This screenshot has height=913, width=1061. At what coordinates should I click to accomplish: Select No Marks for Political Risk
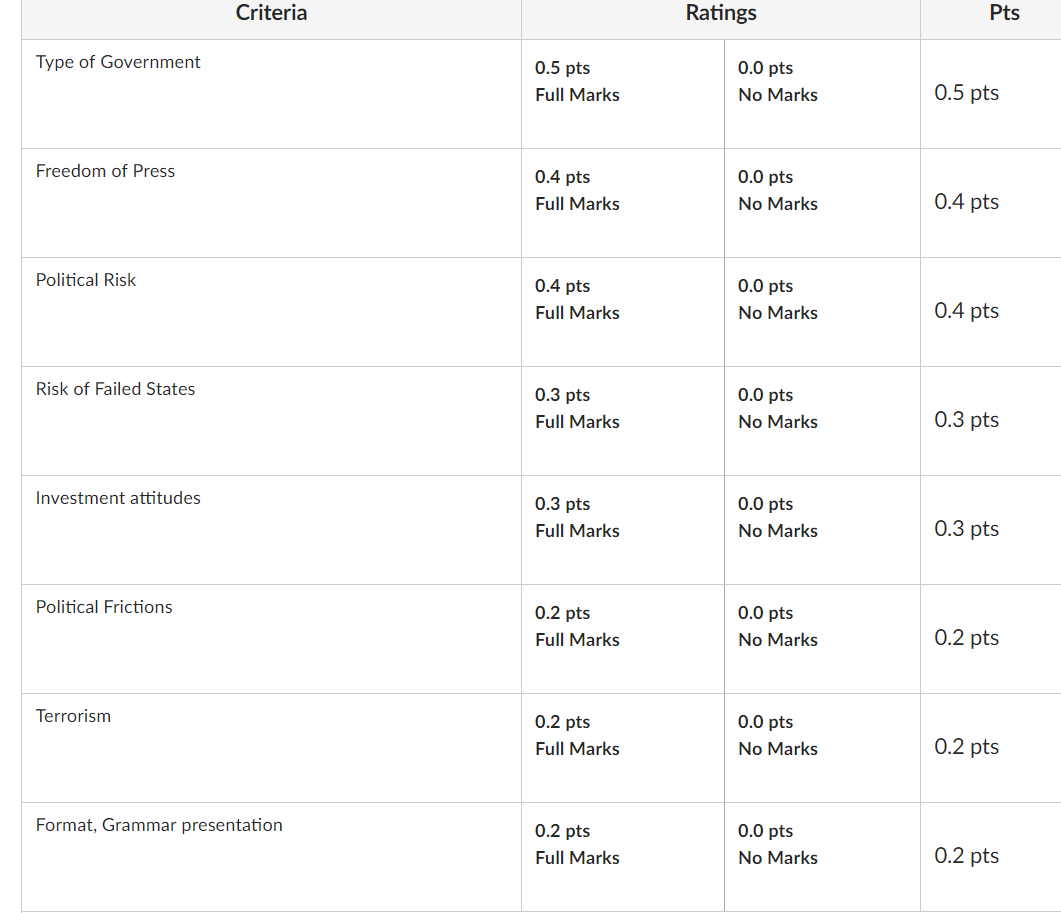point(822,312)
